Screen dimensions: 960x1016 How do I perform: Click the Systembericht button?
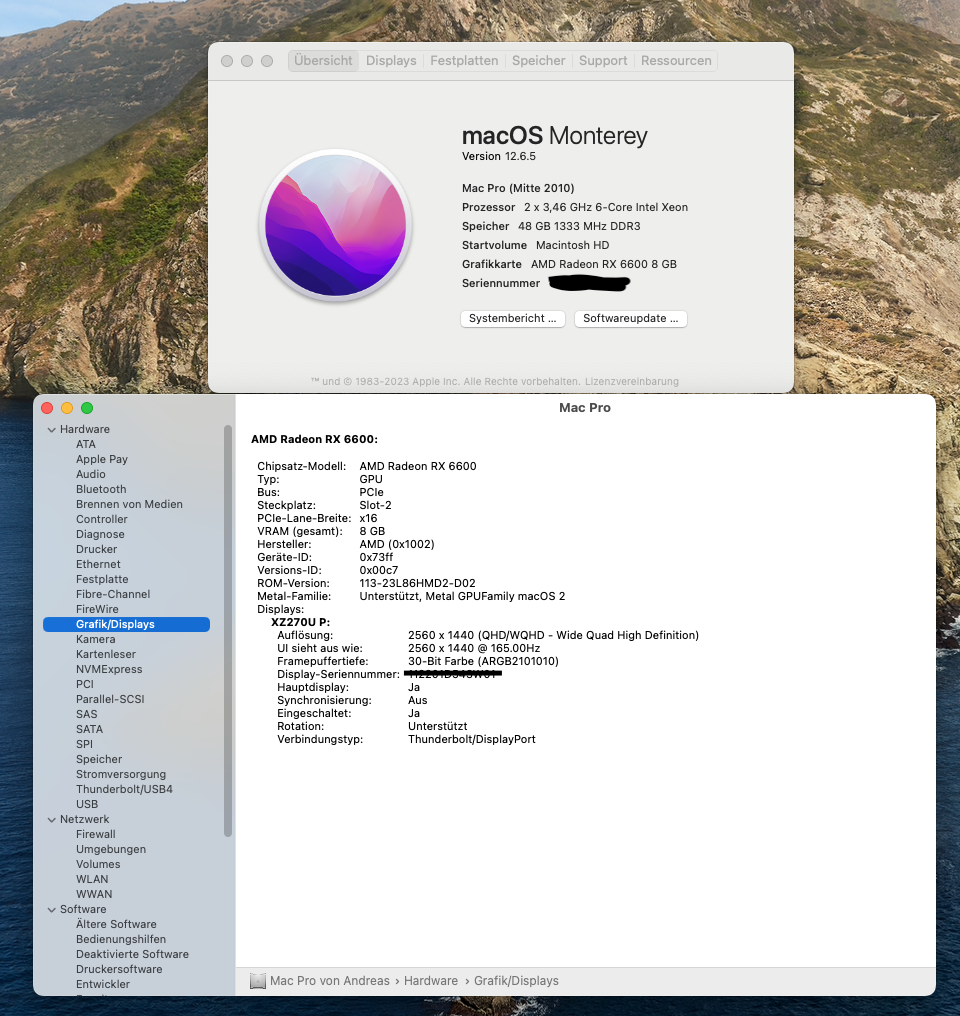click(x=512, y=318)
